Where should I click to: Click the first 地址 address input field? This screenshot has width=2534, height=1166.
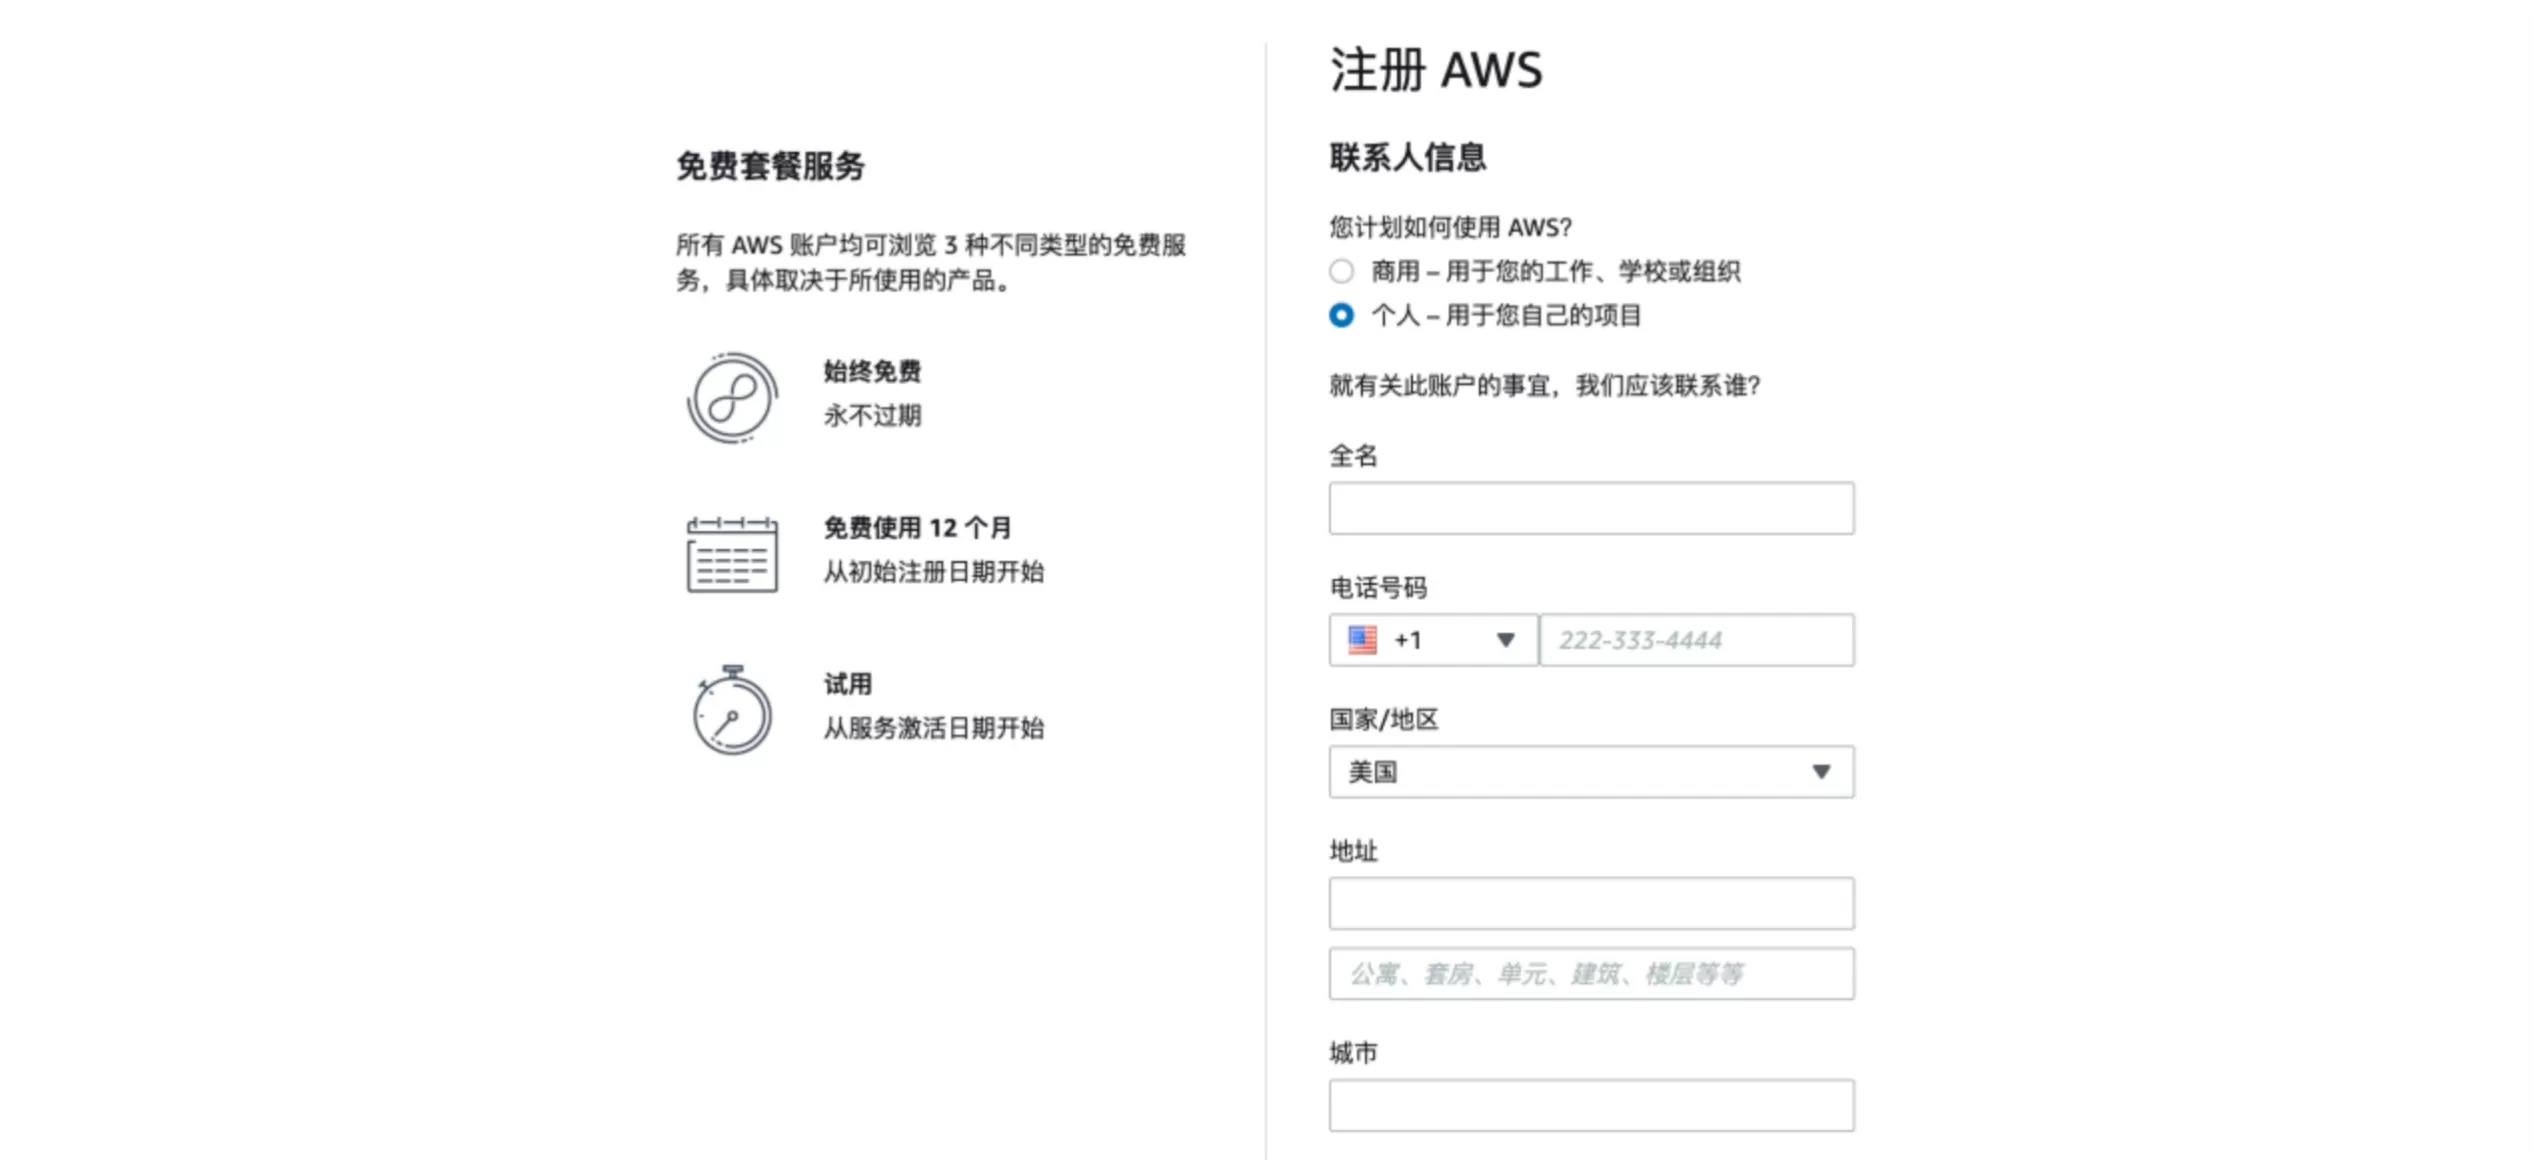point(1591,904)
